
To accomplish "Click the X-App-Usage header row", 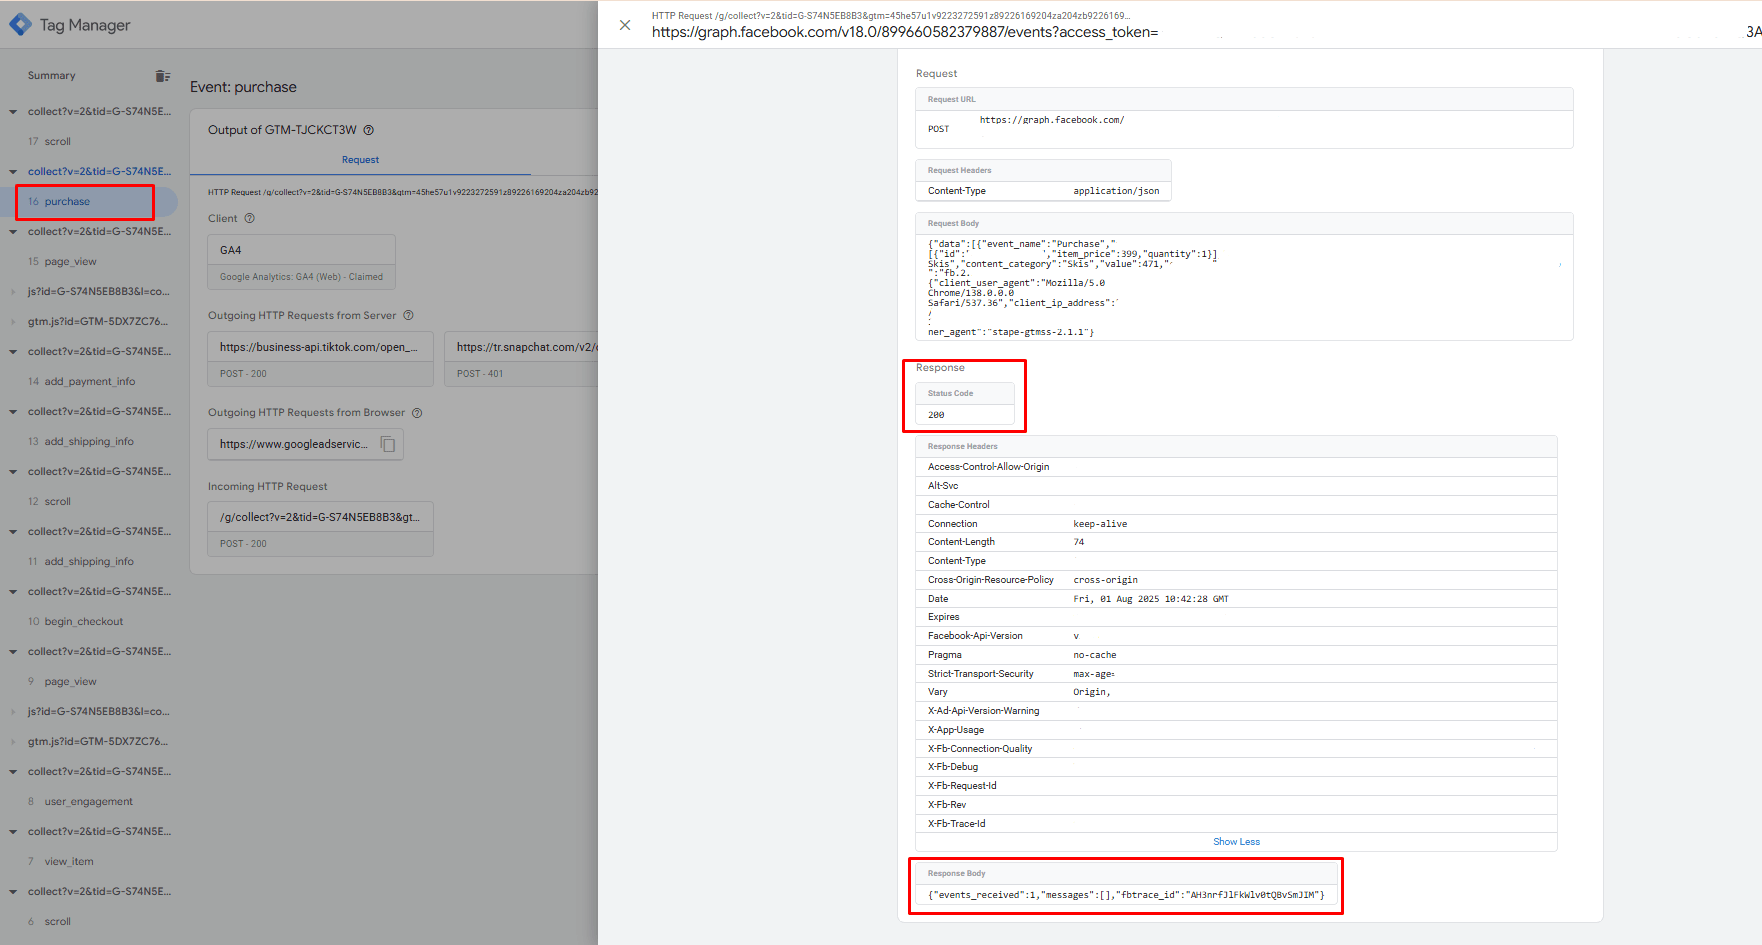I will point(1236,730).
